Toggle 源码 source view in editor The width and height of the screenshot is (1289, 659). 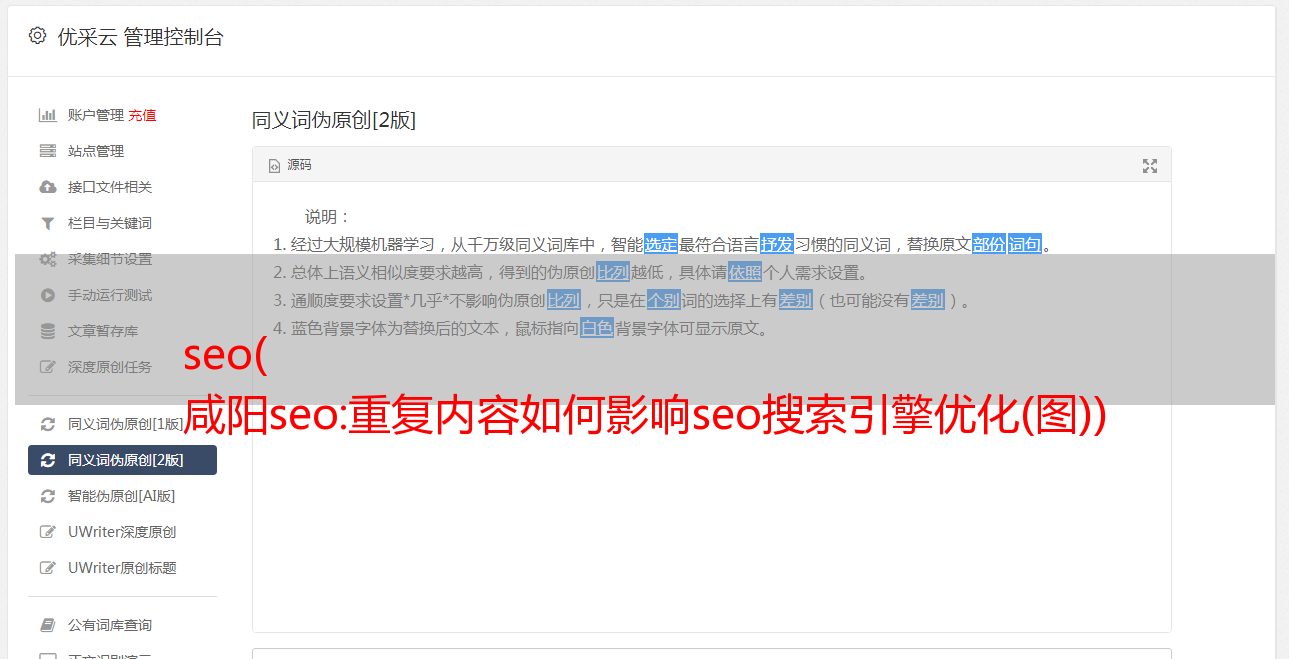click(290, 165)
